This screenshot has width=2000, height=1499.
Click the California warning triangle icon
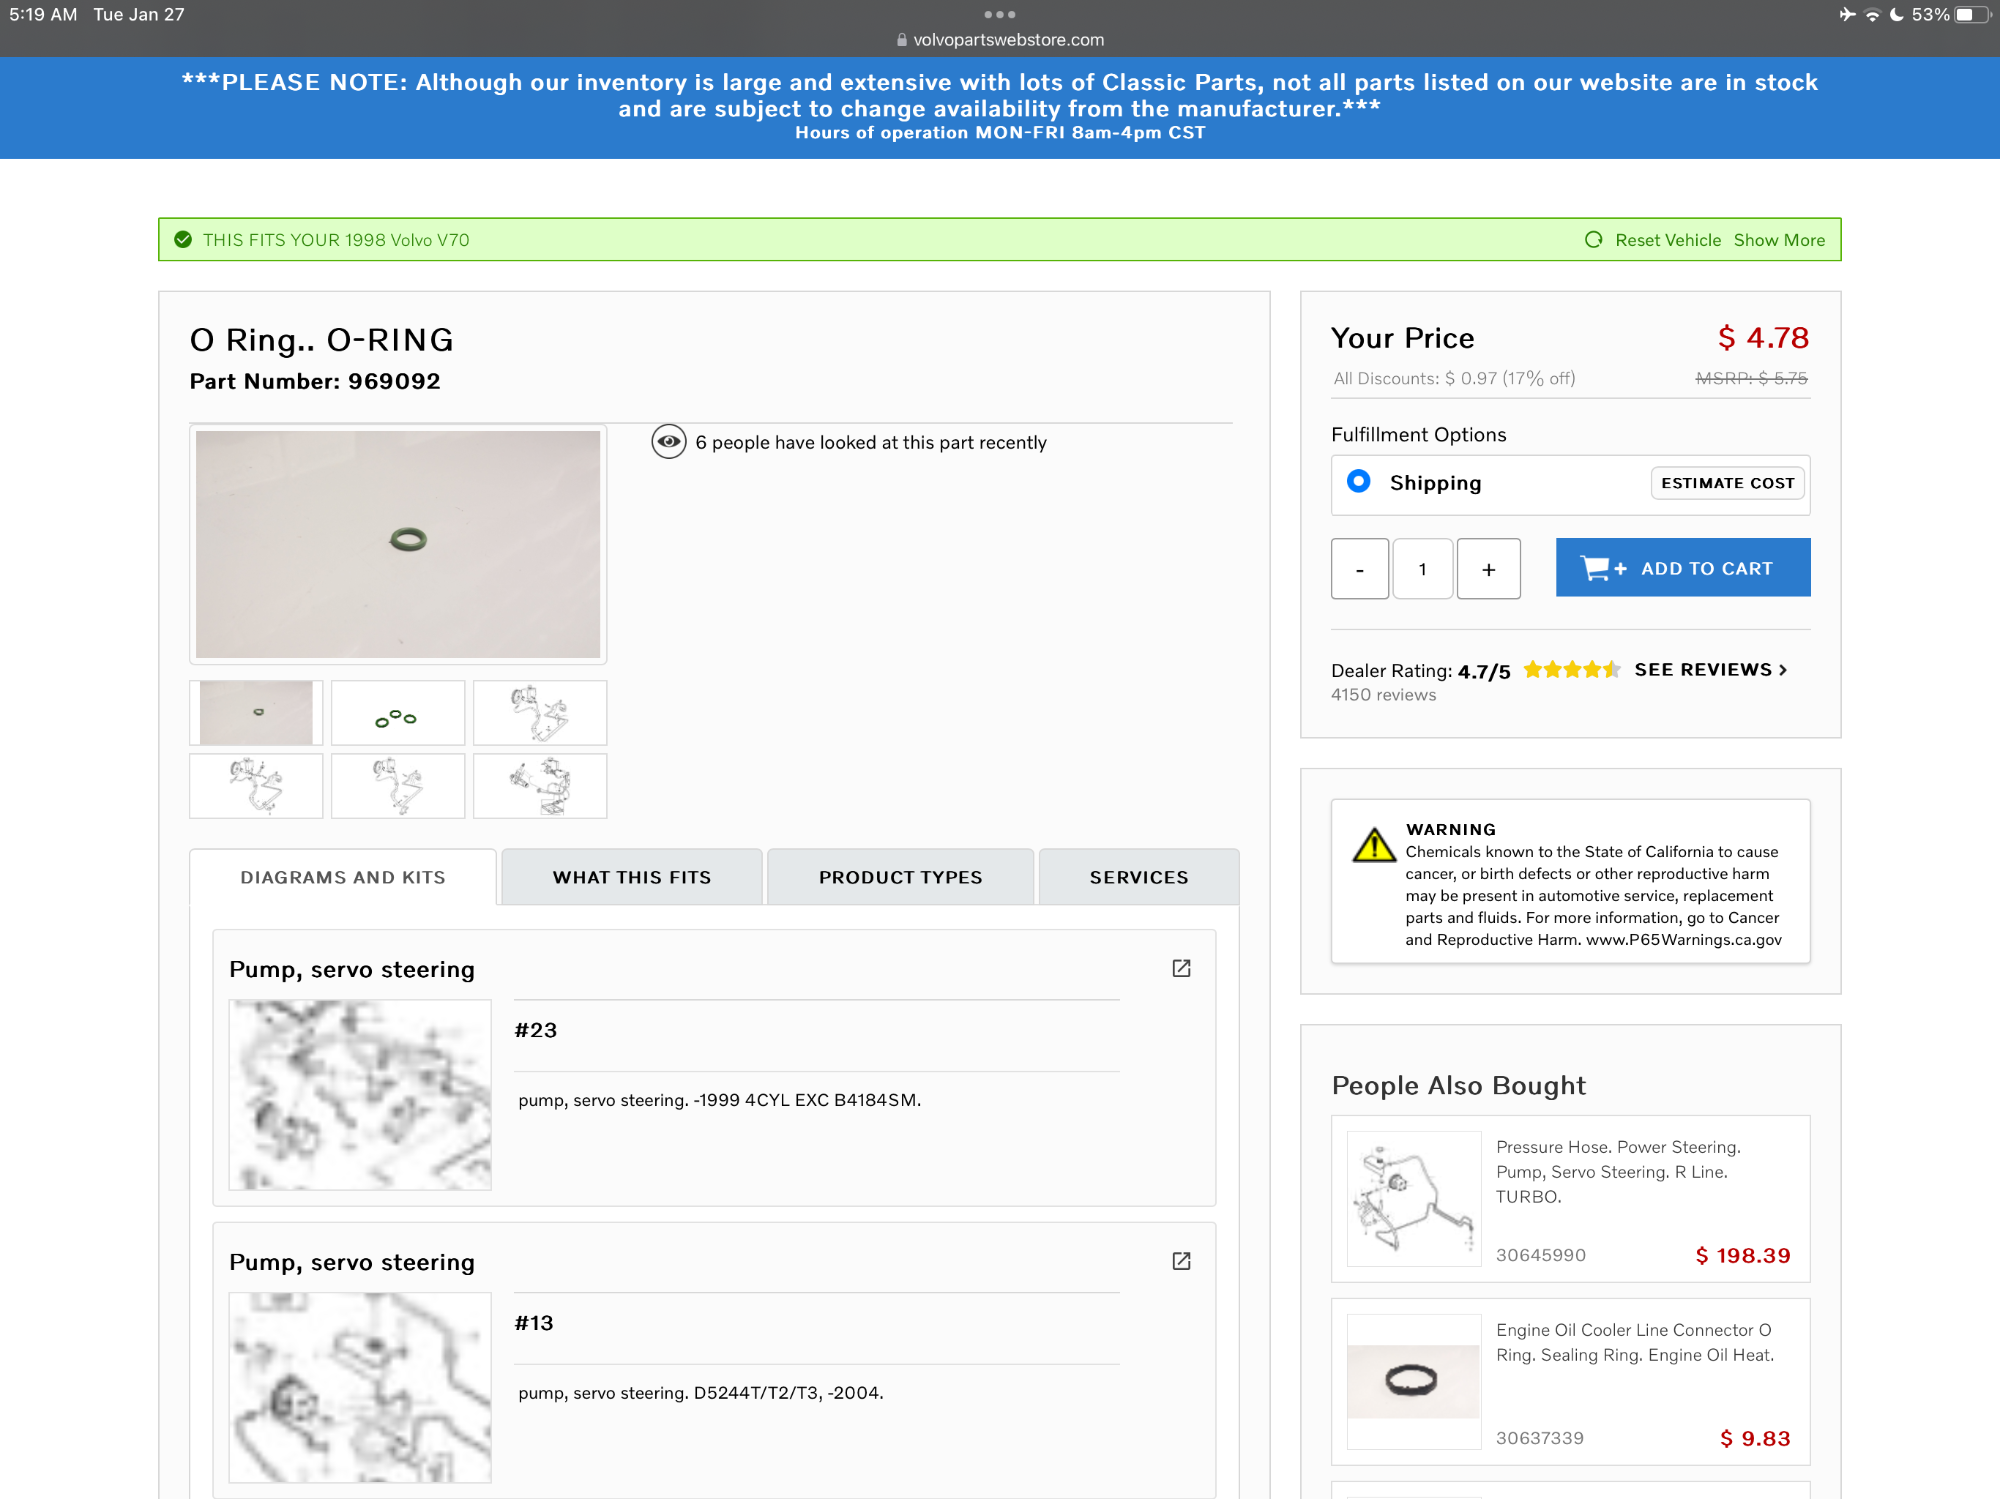tap(1374, 846)
